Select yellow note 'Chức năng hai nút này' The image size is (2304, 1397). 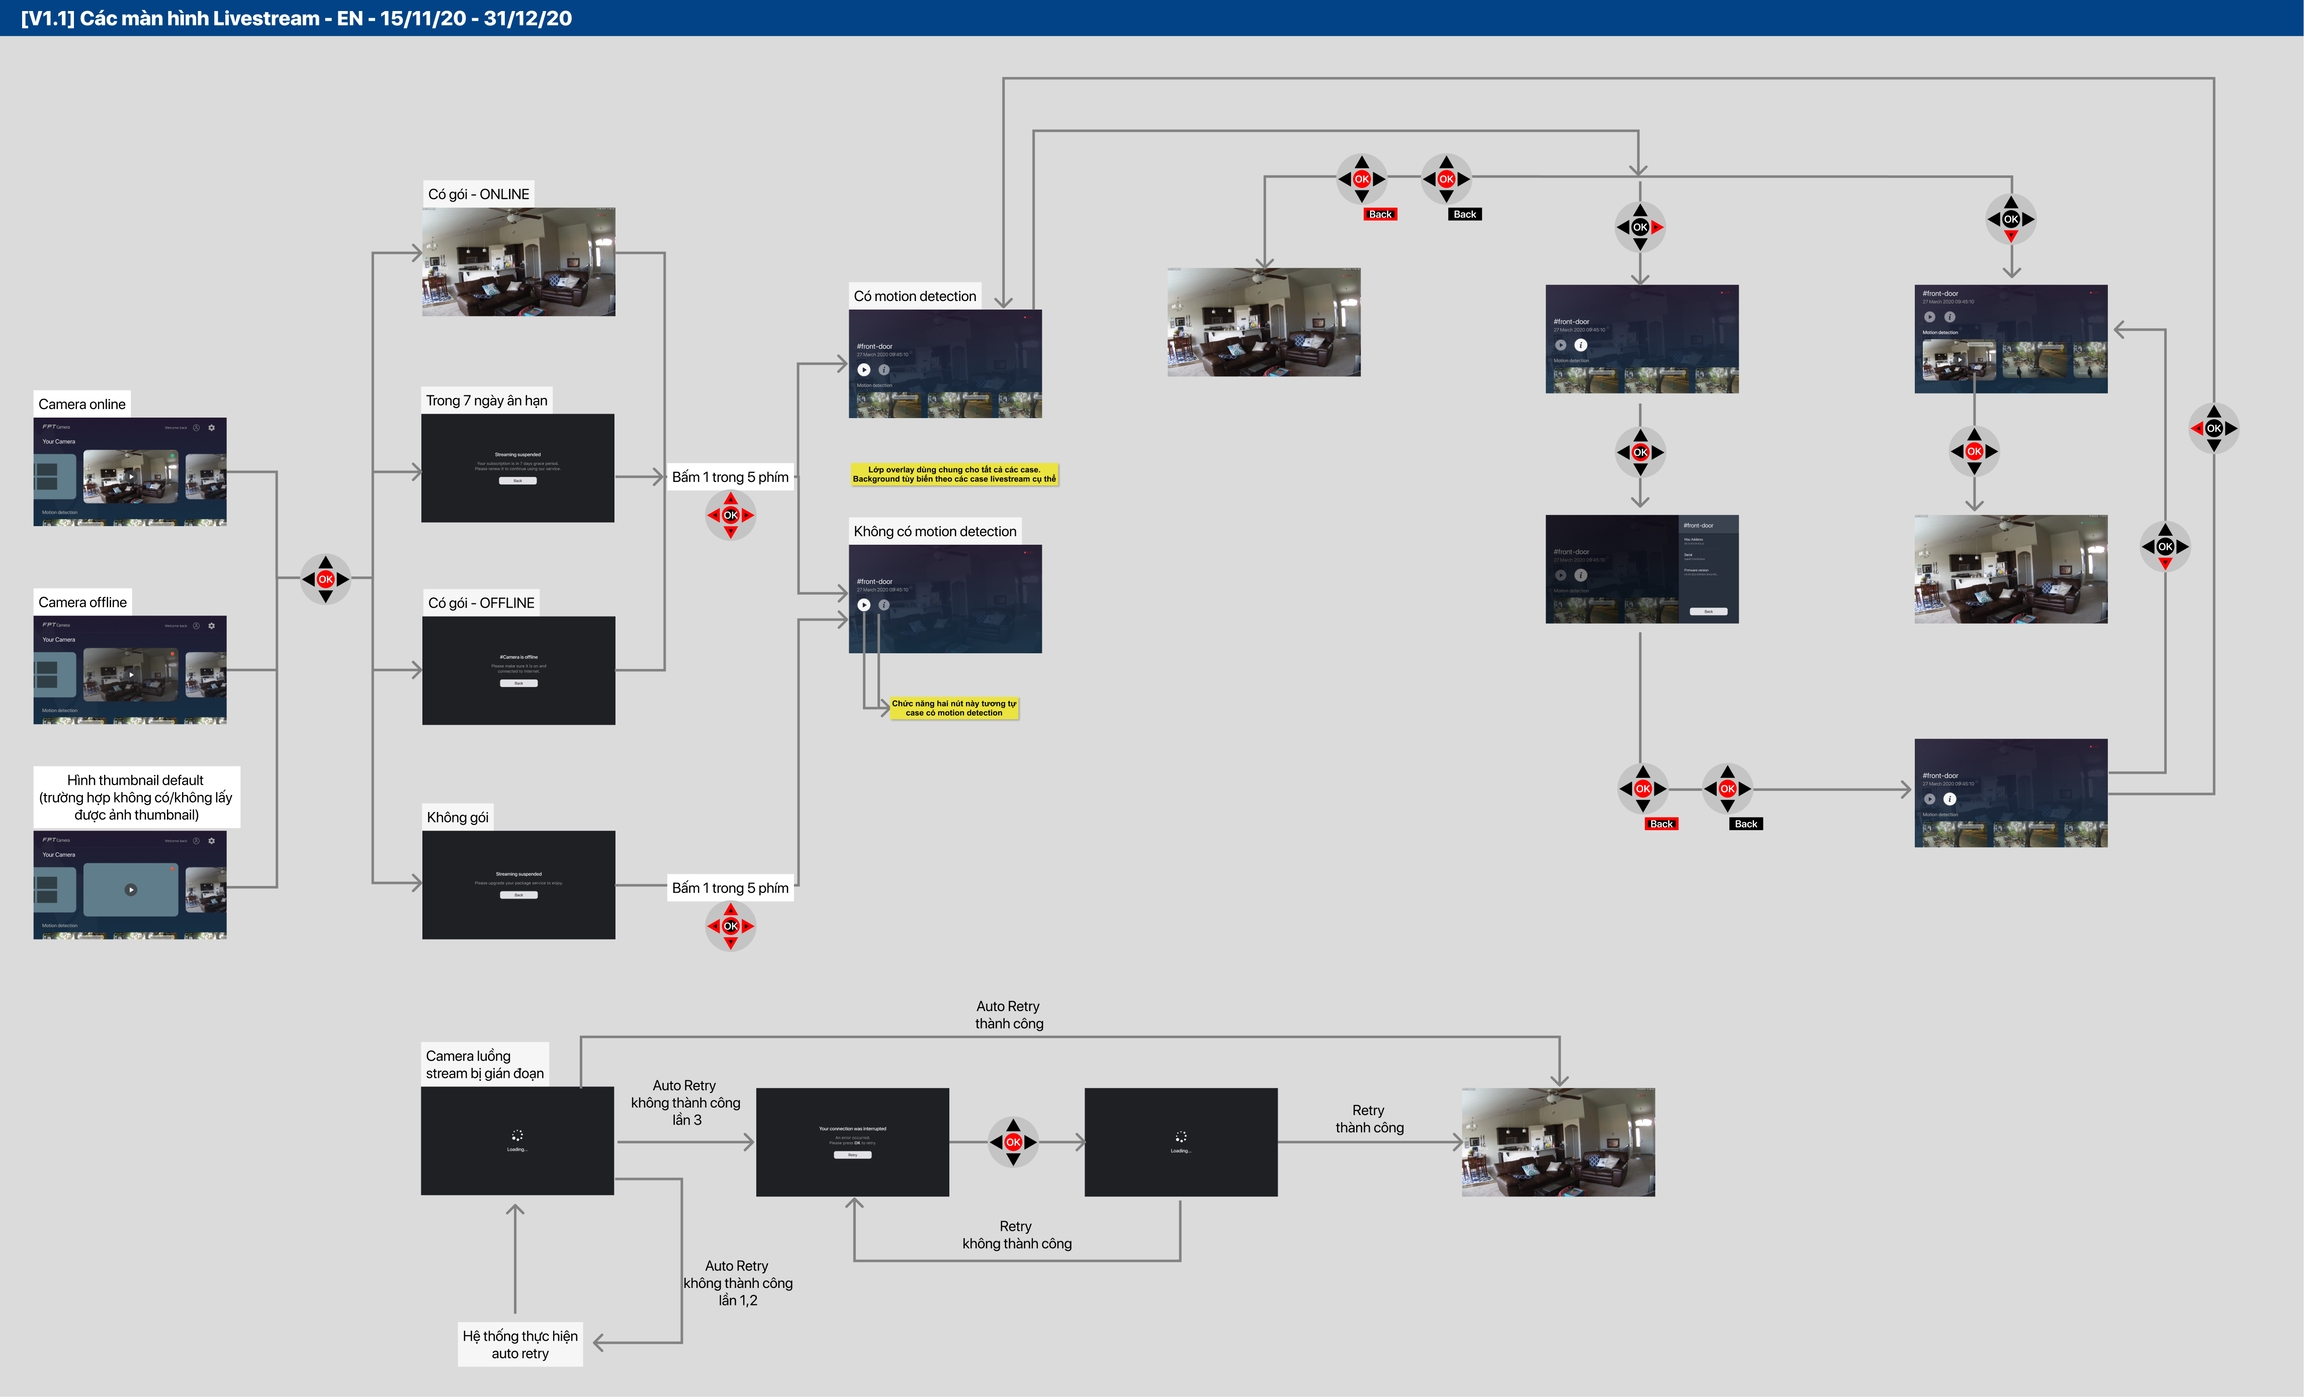[954, 708]
